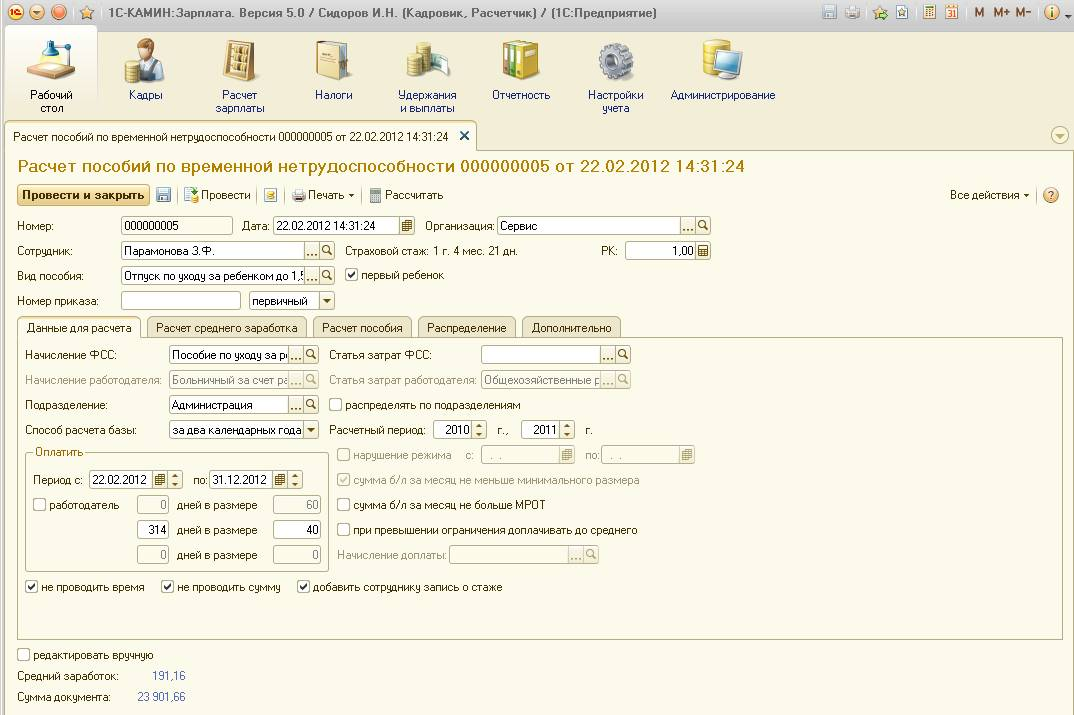Open the Налоги section
This screenshot has height=715, width=1074.
click(x=334, y=71)
